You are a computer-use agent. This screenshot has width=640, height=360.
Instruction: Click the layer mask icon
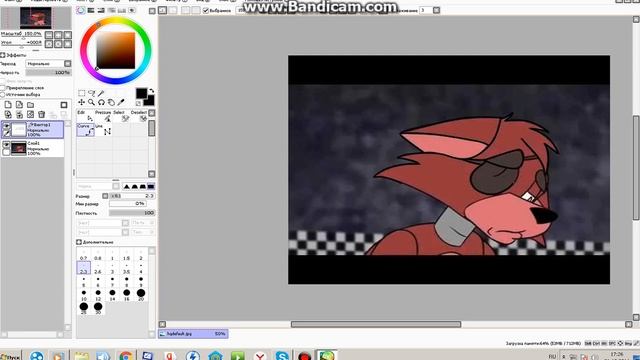64,105
